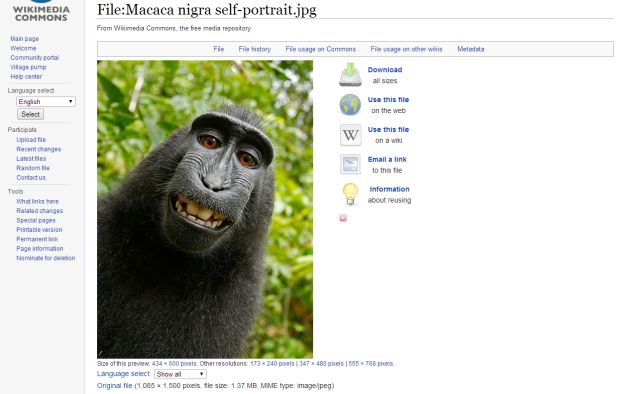Open the English language dropdown in sidebar
This screenshot has height=394, width=625.
[x=46, y=102]
